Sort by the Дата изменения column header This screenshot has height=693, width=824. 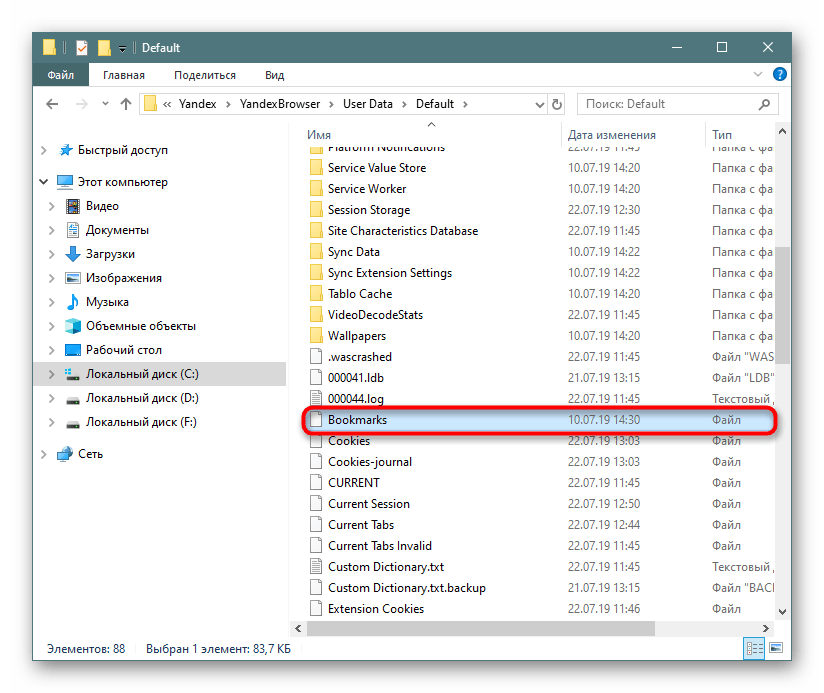pyautogui.click(x=612, y=135)
